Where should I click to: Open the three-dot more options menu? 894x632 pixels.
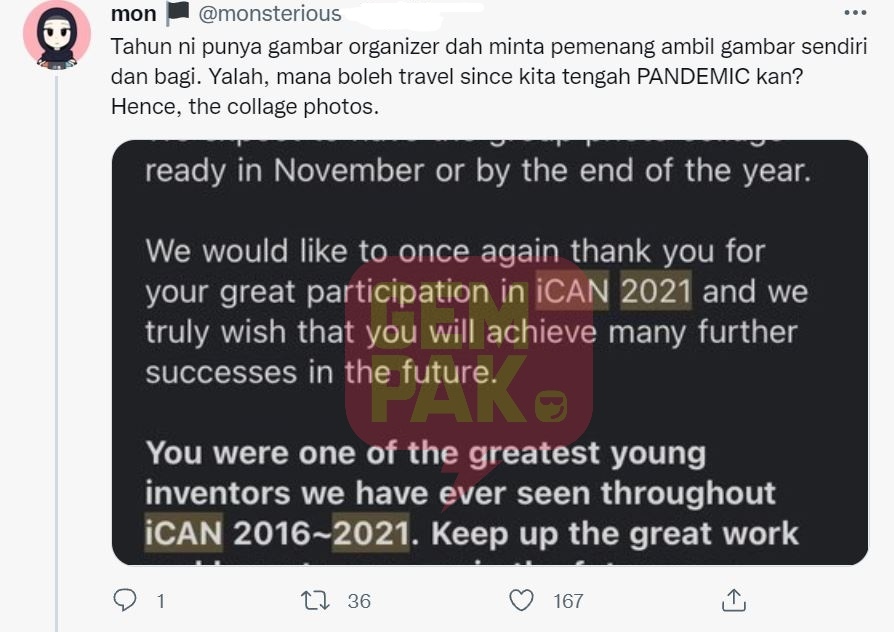click(855, 13)
